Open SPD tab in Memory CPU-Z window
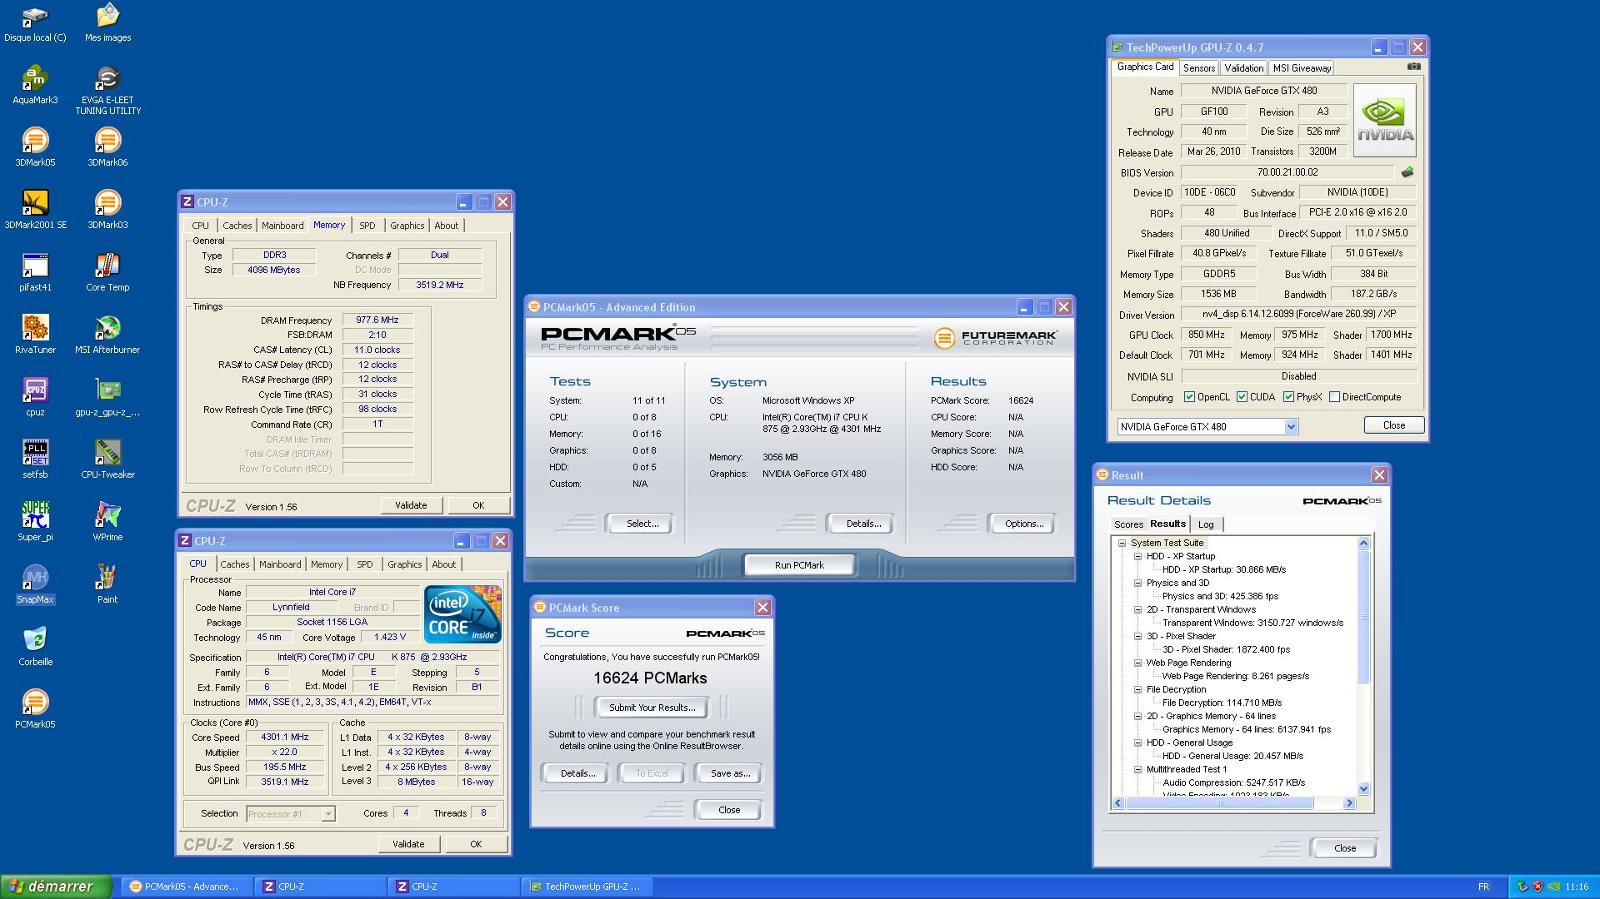The width and height of the screenshot is (1600, 899). coord(367,226)
